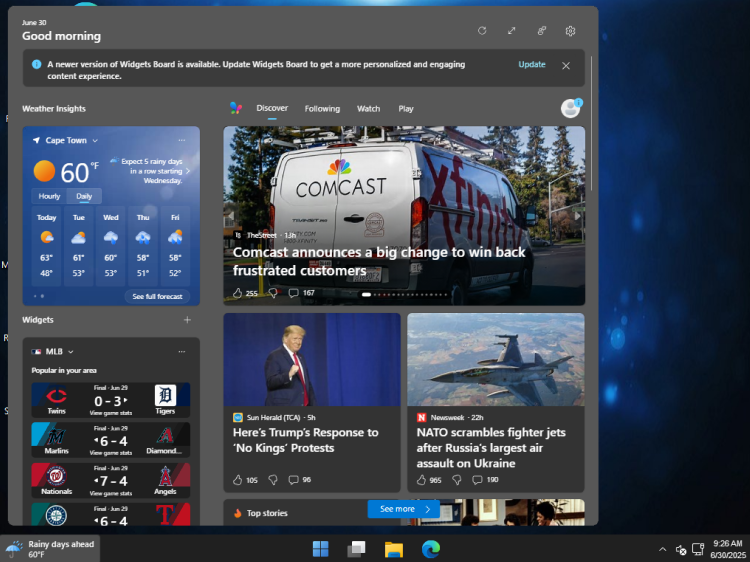Open widgets board settings gear
Screen dimensions: 750x562
(x=570, y=31)
